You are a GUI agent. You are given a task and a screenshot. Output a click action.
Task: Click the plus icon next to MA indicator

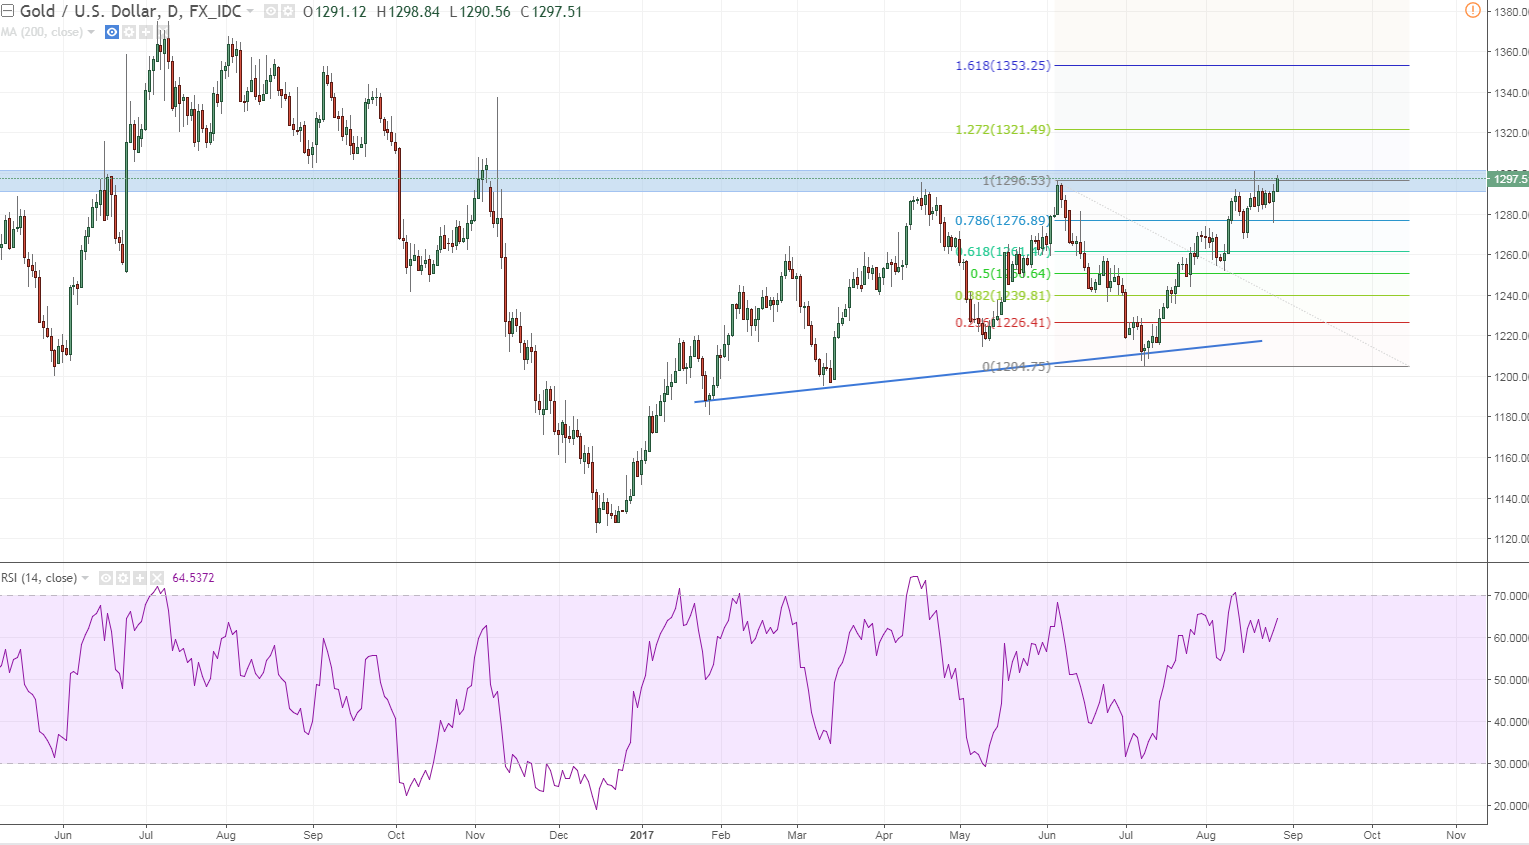click(145, 32)
